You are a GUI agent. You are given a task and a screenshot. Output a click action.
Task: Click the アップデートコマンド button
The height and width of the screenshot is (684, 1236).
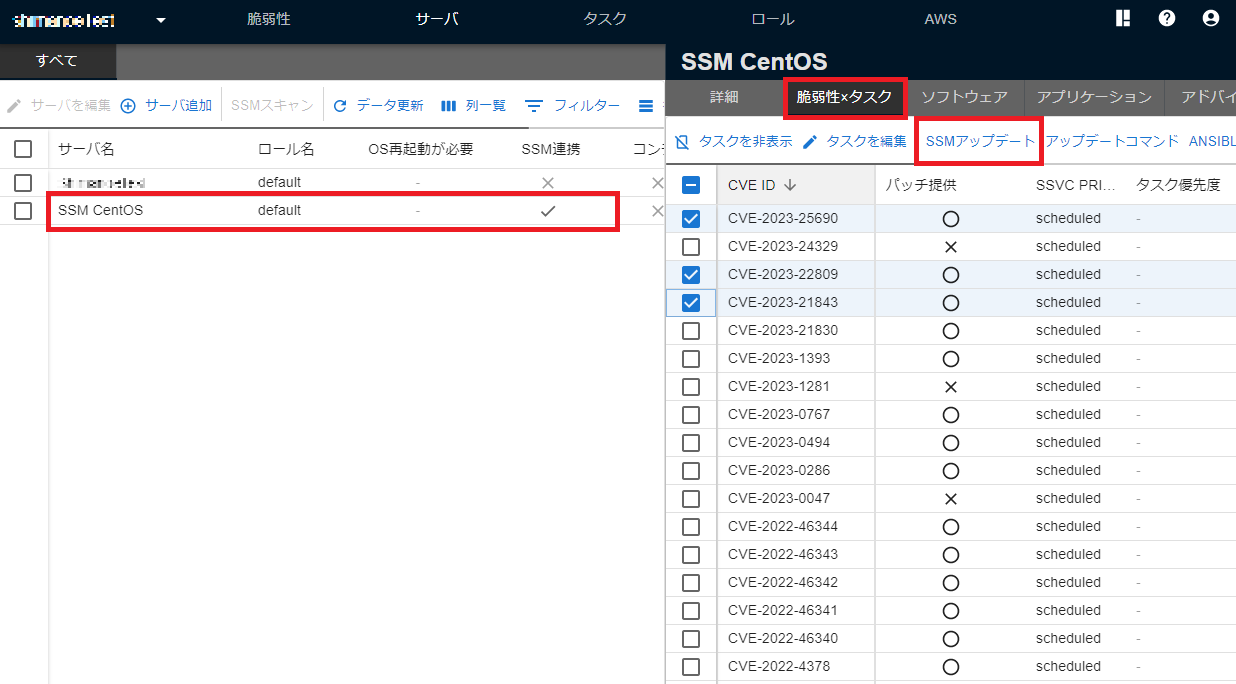point(1112,142)
